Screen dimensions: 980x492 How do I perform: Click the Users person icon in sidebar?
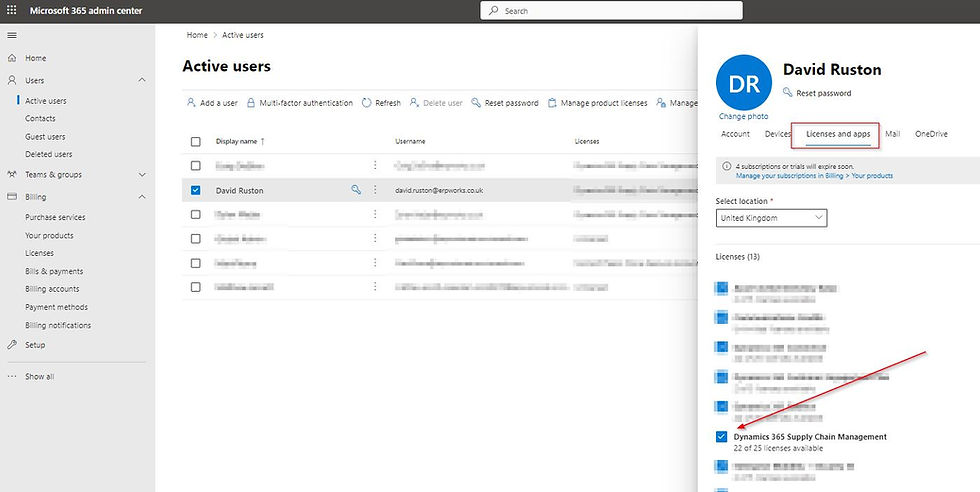point(12,80)
